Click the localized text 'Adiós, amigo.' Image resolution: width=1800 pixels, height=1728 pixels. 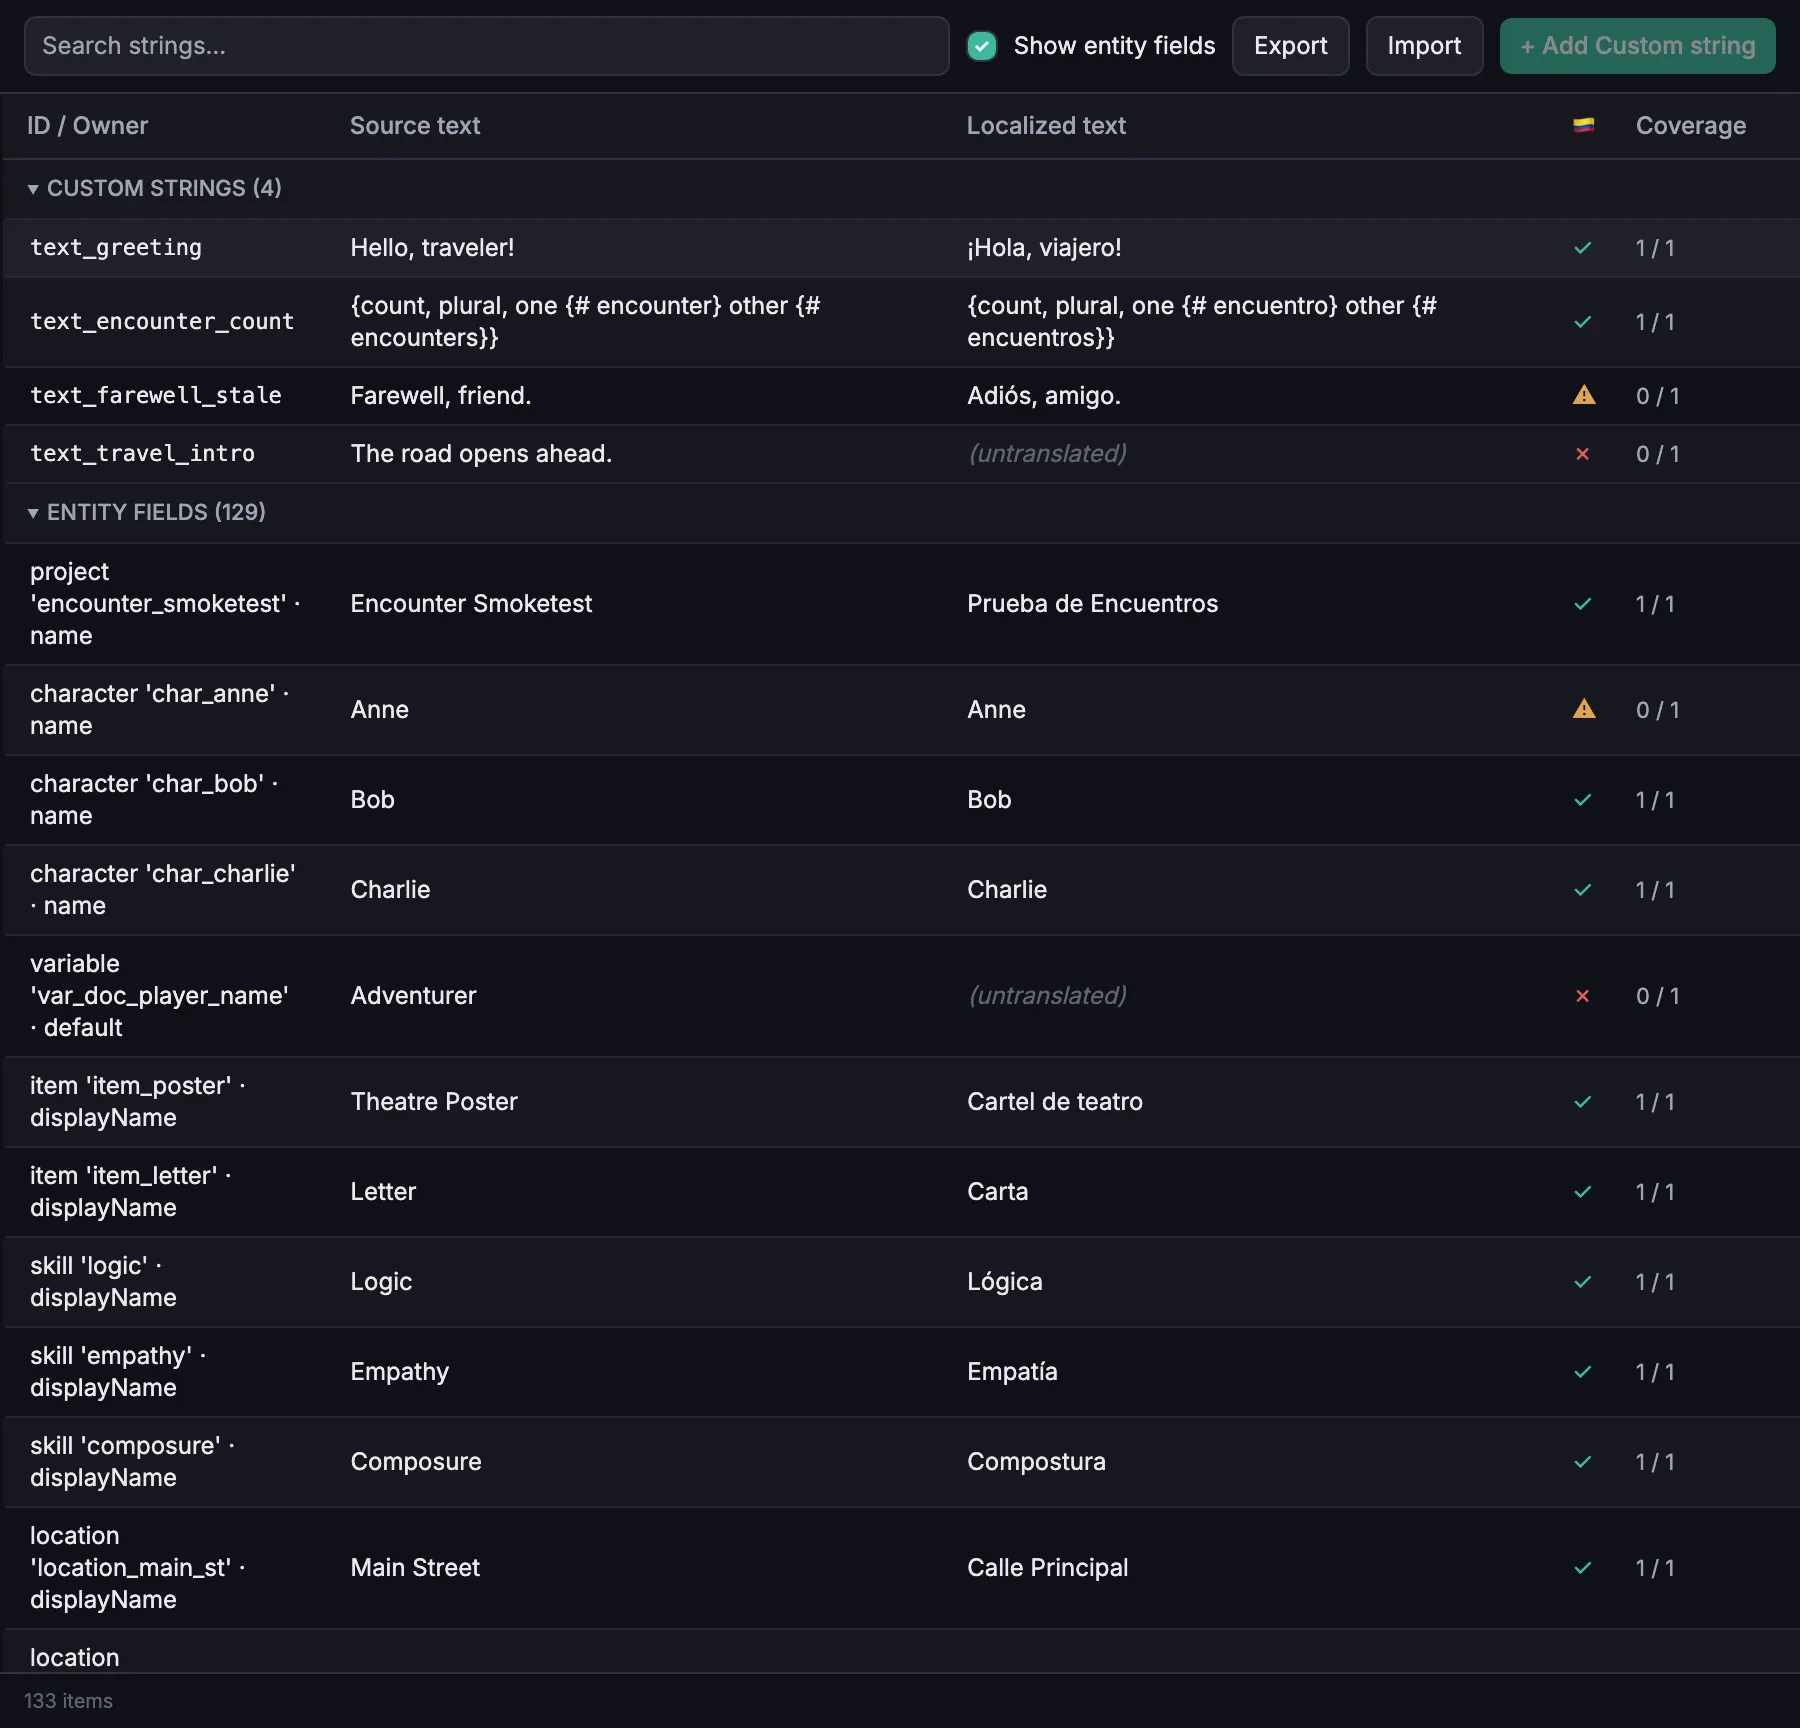coord(1044,396)
